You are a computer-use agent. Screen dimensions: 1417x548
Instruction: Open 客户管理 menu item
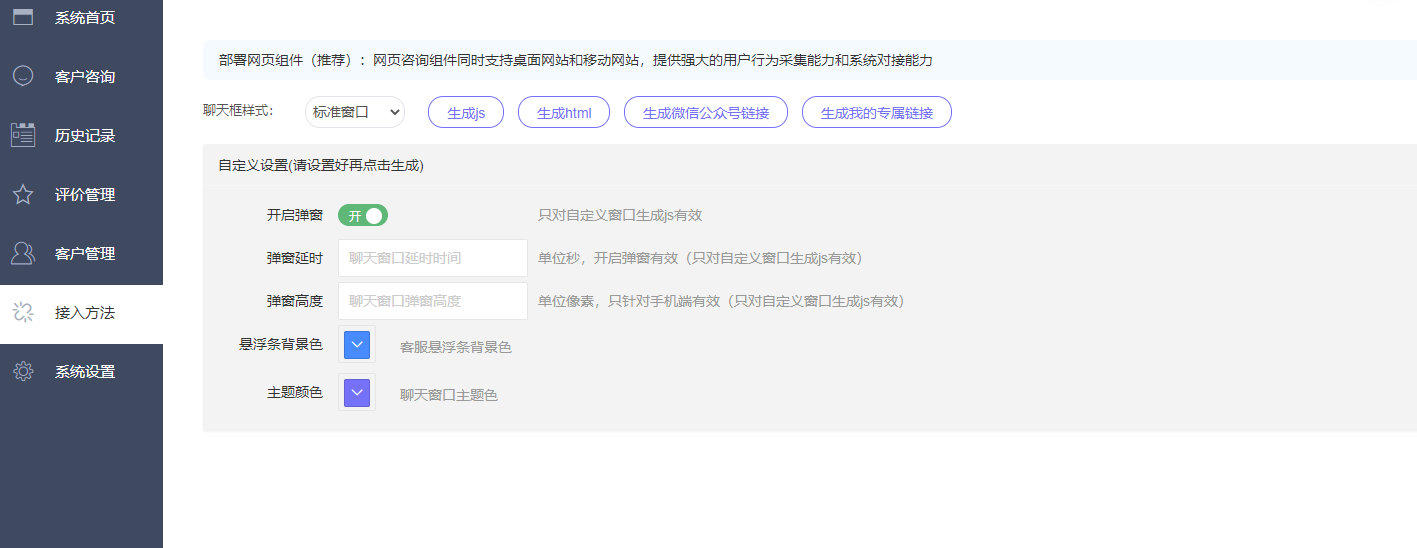81,253
